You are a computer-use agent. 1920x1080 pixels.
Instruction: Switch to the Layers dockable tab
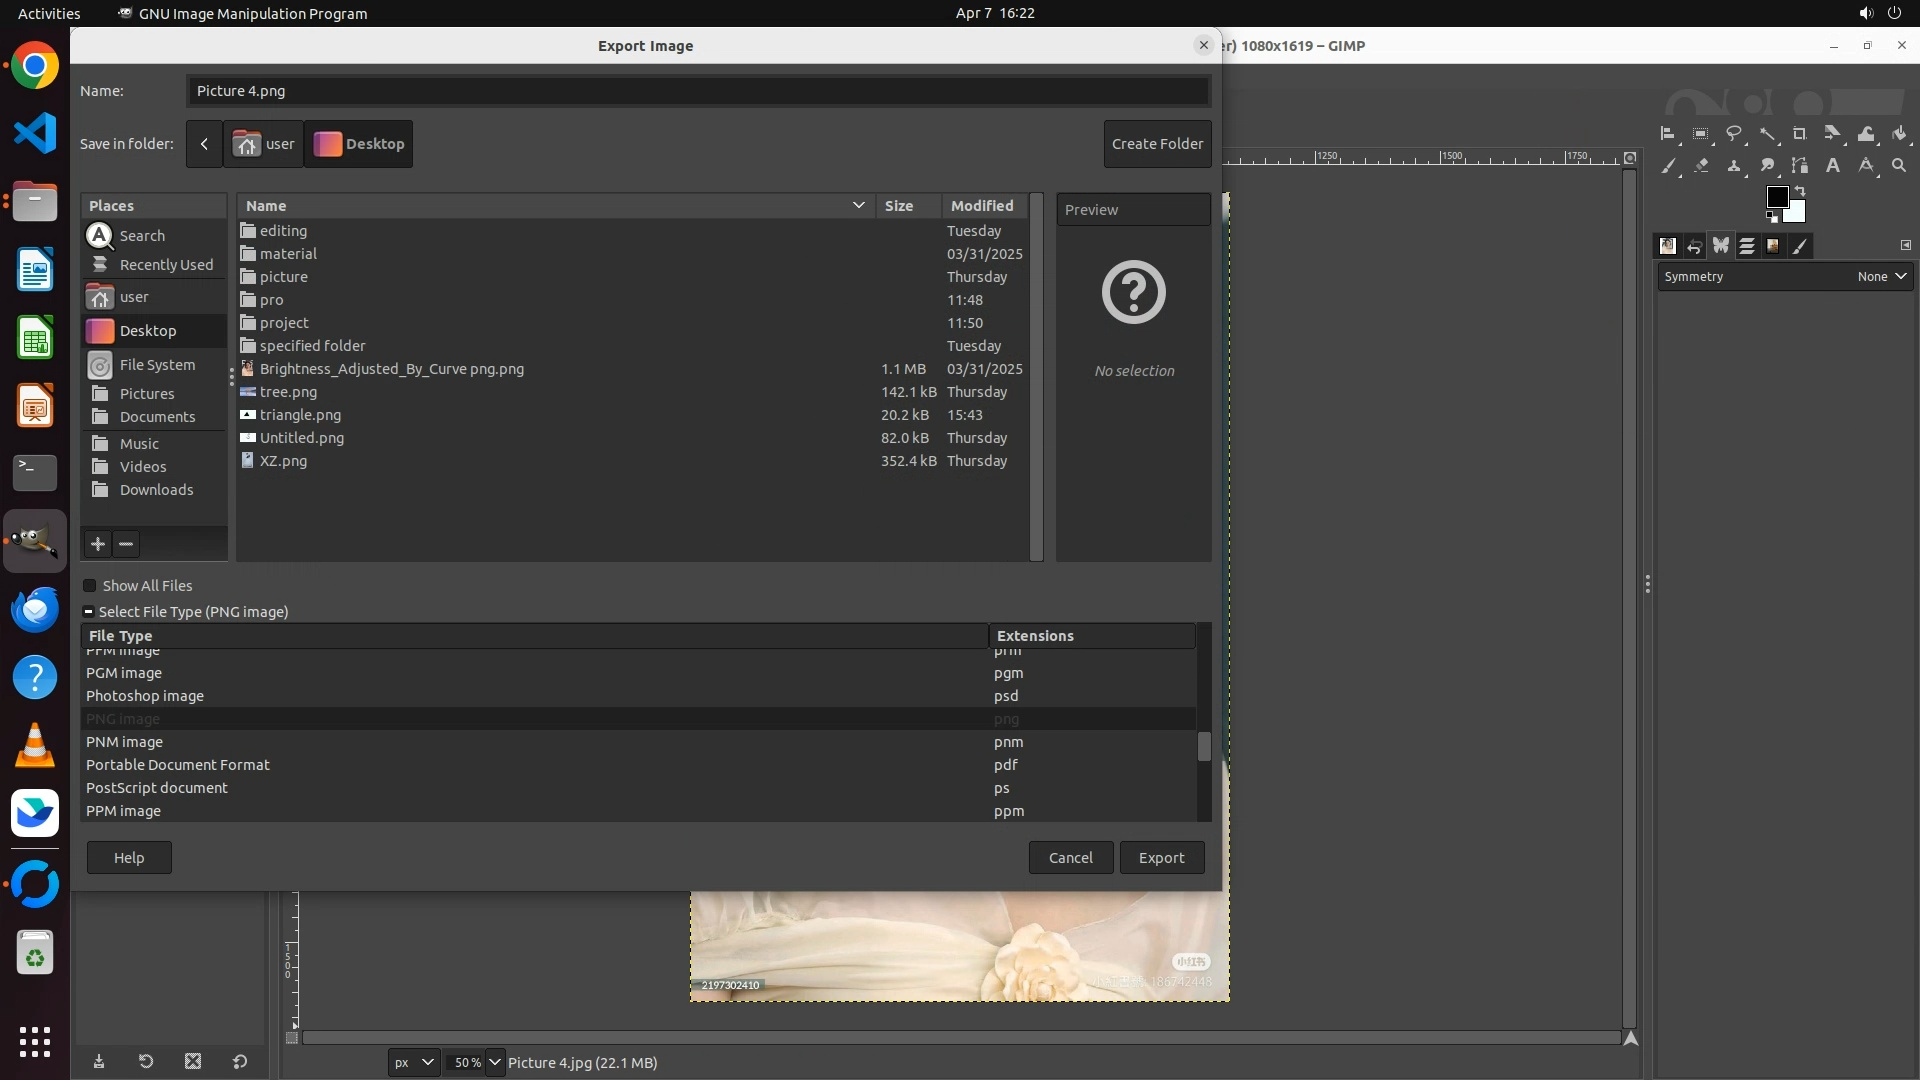pyautogui.click(x=1747, y=246)
